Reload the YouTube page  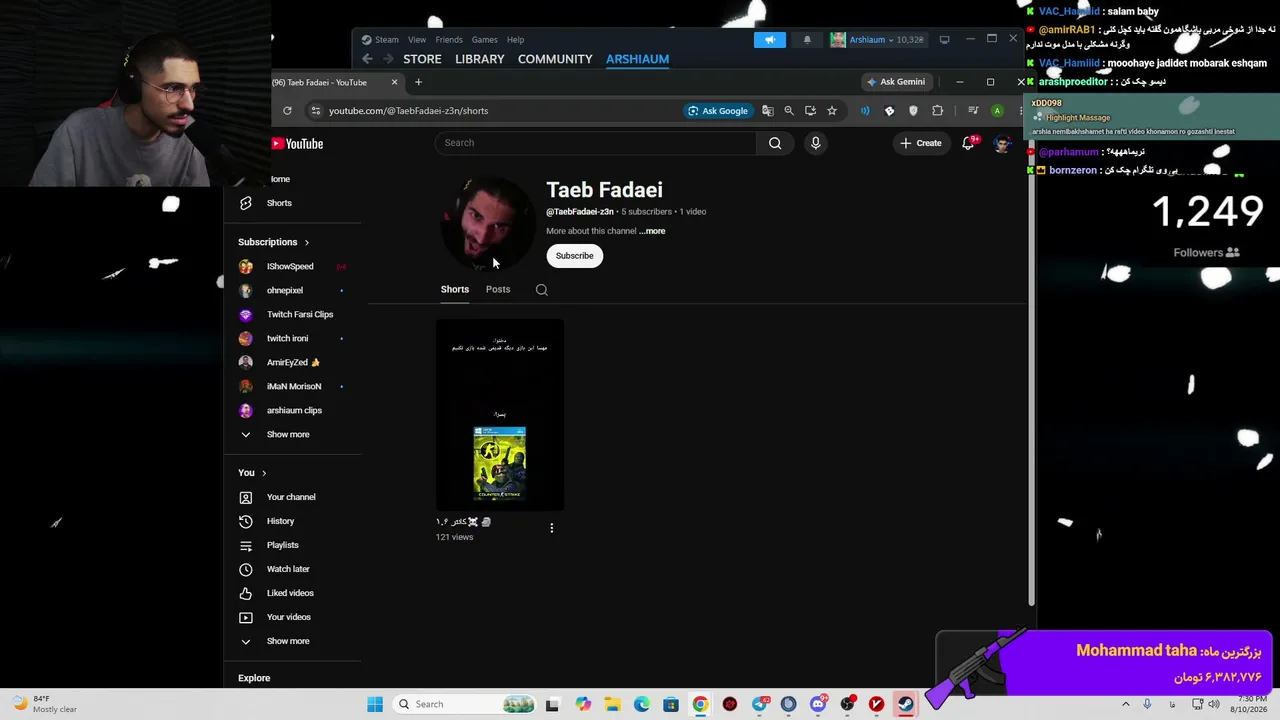287,111
